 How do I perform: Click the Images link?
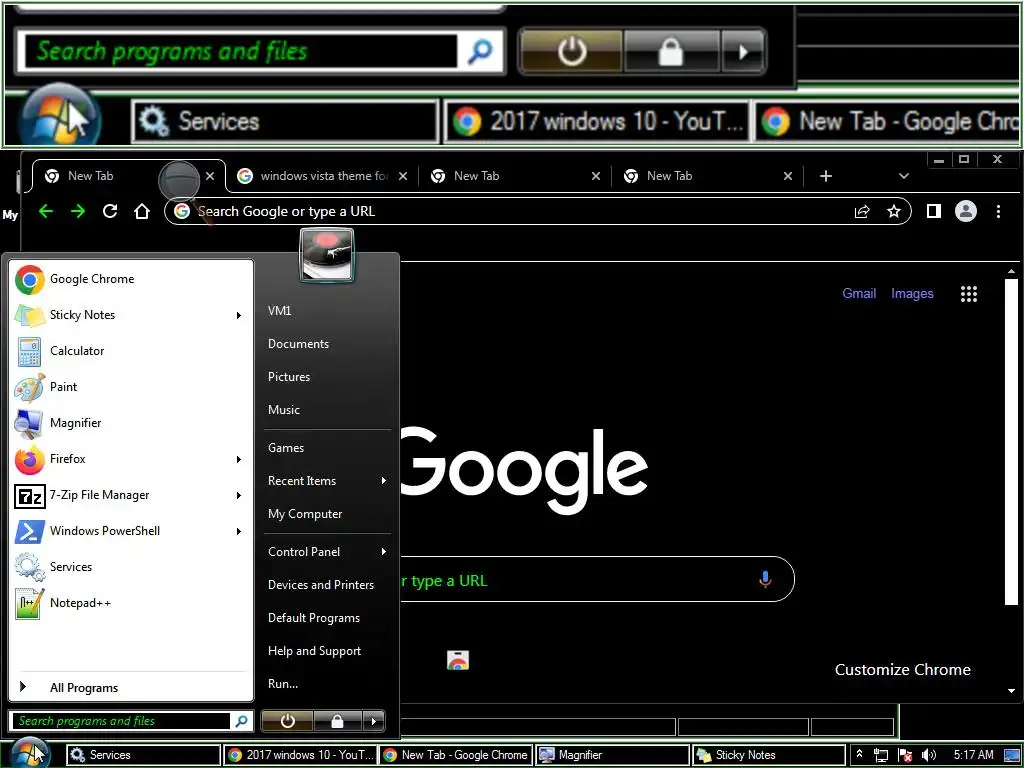pos(912,294)
